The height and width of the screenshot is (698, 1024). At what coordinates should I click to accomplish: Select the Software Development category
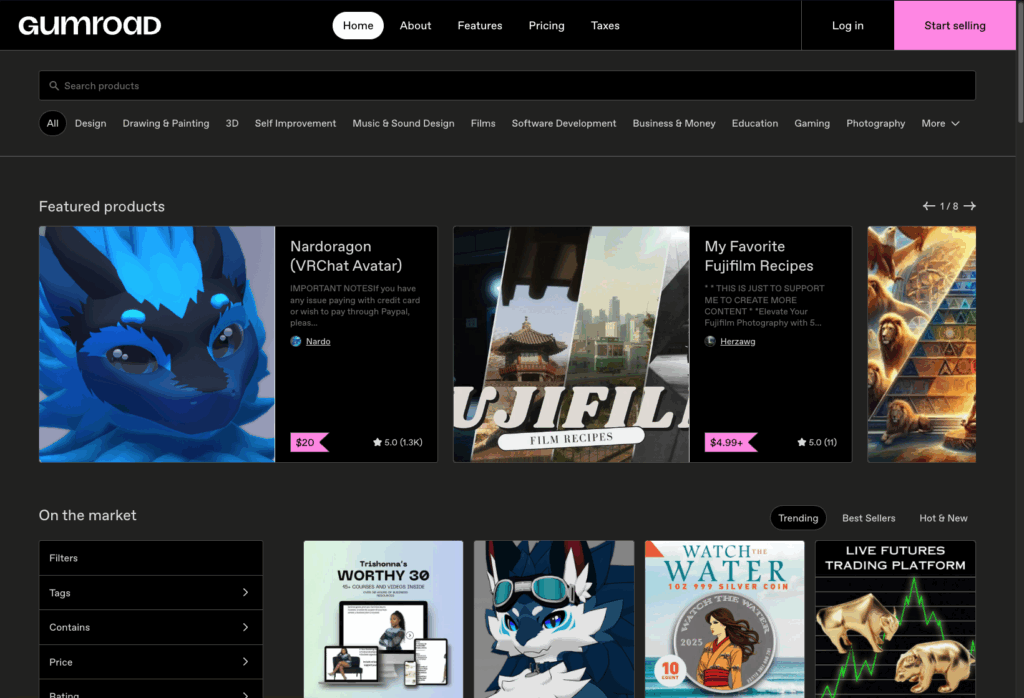pyautogui.click(x=564, y=123)
